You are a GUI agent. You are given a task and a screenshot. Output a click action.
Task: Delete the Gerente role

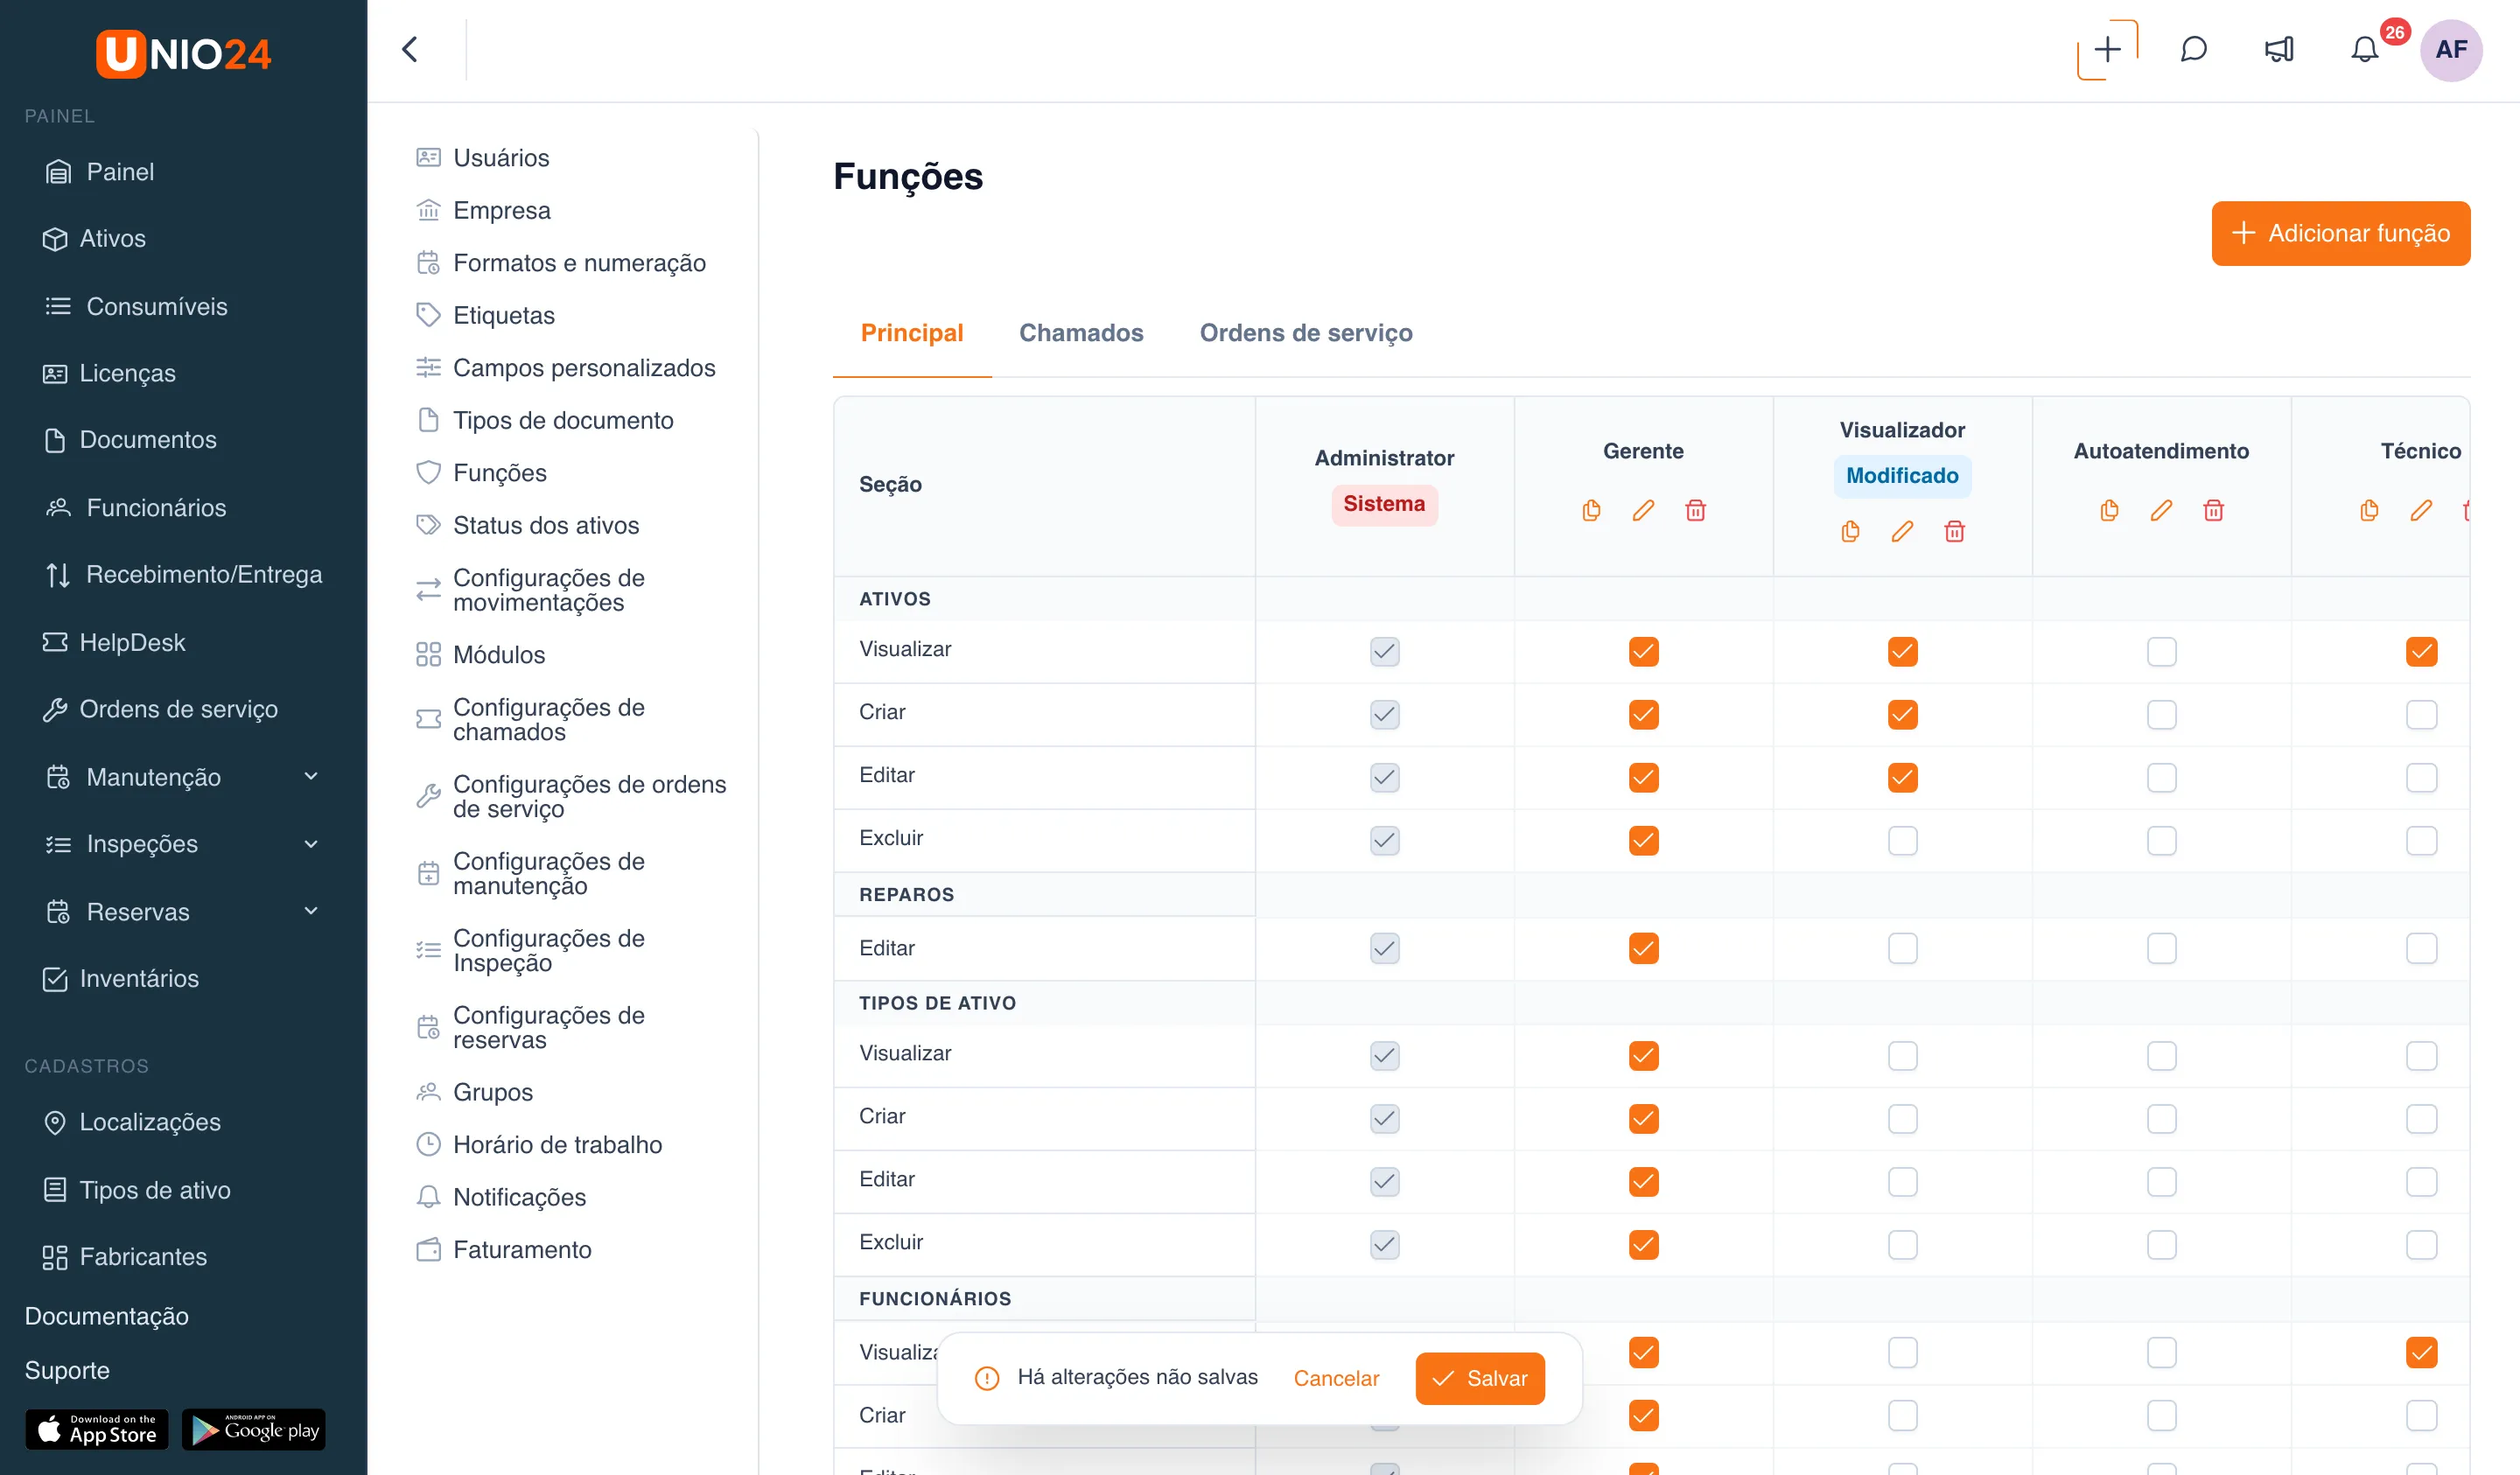1695,510
